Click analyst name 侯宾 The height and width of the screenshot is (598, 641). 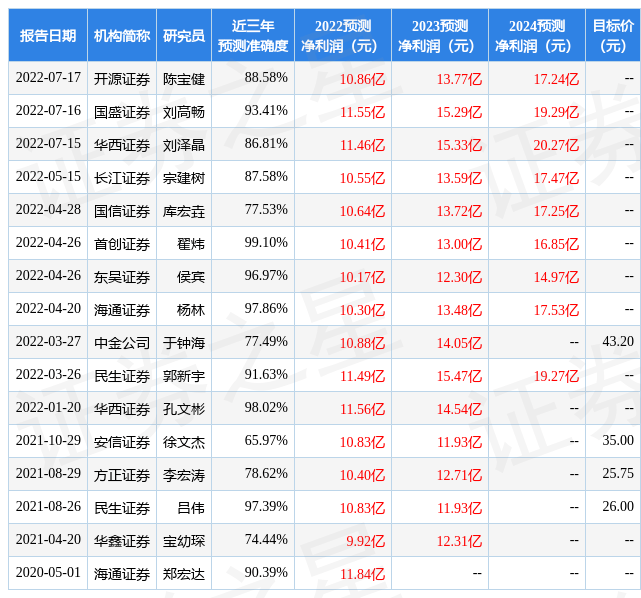191,278
